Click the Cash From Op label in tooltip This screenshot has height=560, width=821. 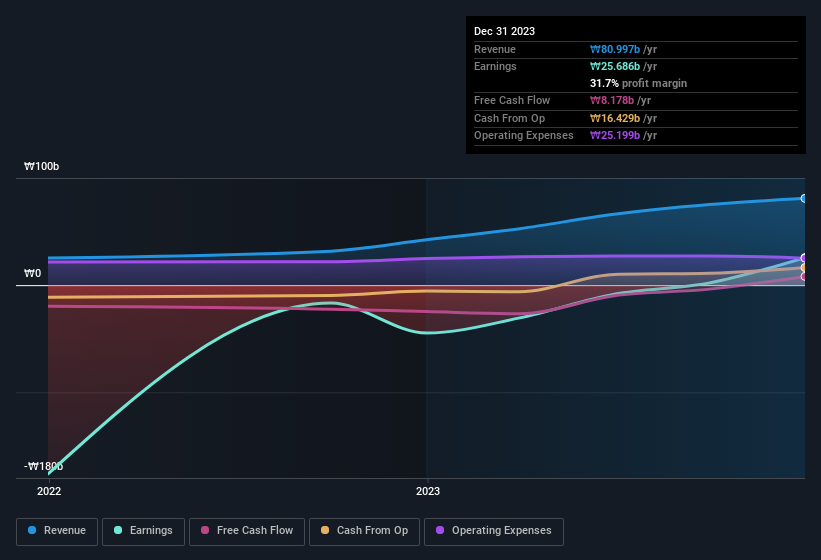click(x=509, y=118)
